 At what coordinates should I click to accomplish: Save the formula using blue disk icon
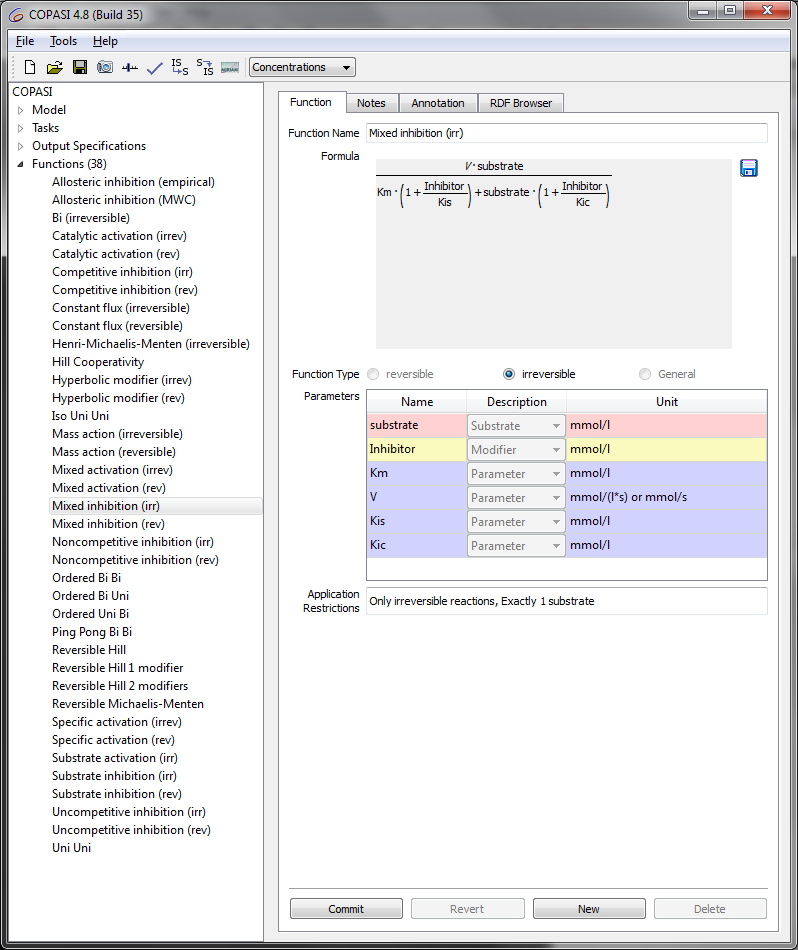(x=749, y=168)
